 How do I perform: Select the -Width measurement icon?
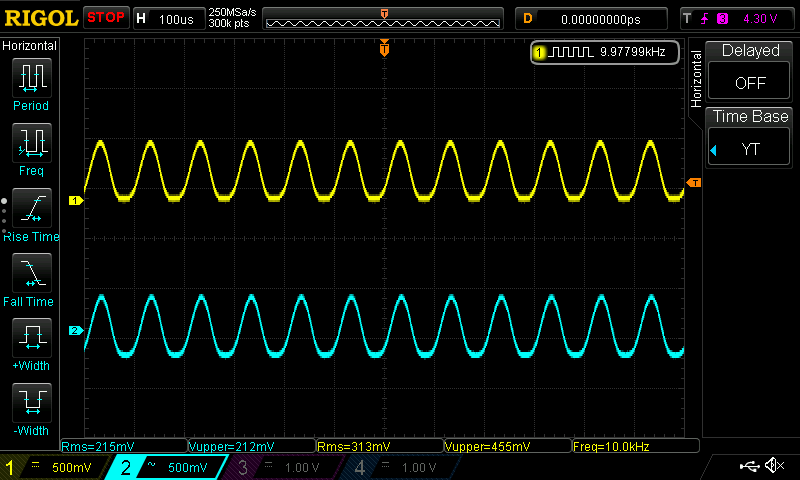pyautogui.click(x=31, y=403)
